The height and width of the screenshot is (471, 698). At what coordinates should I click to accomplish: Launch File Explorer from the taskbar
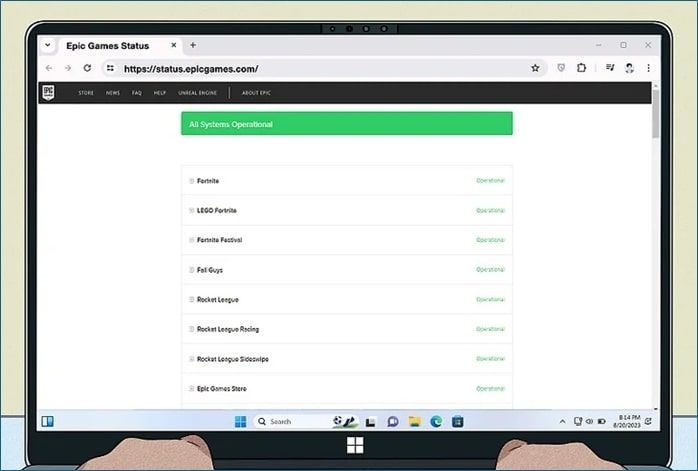(x=414, y=422)
